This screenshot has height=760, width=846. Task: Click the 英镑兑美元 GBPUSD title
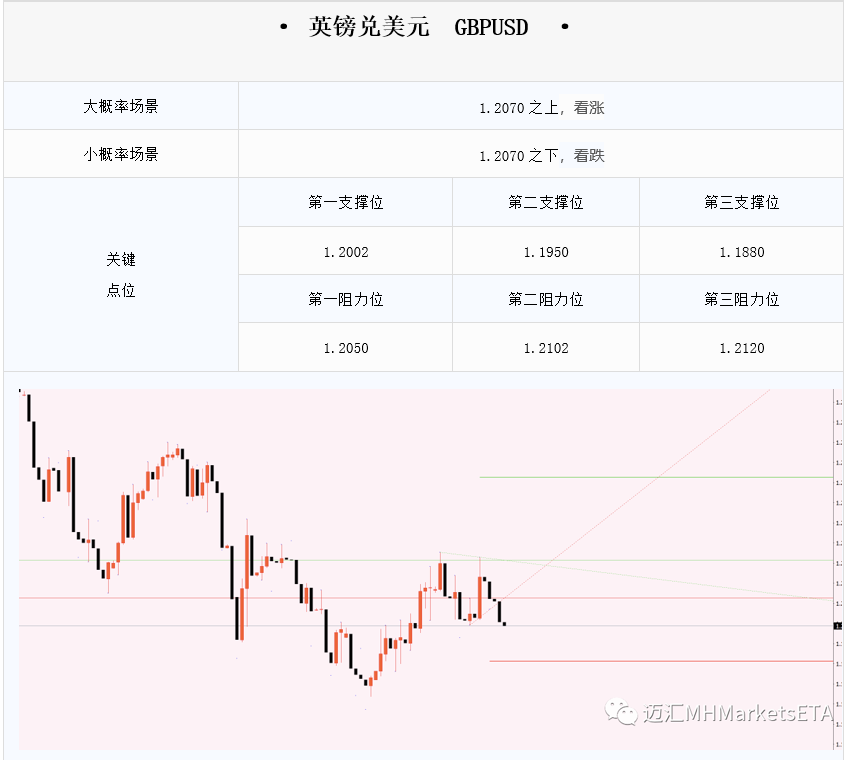[418, 26]
